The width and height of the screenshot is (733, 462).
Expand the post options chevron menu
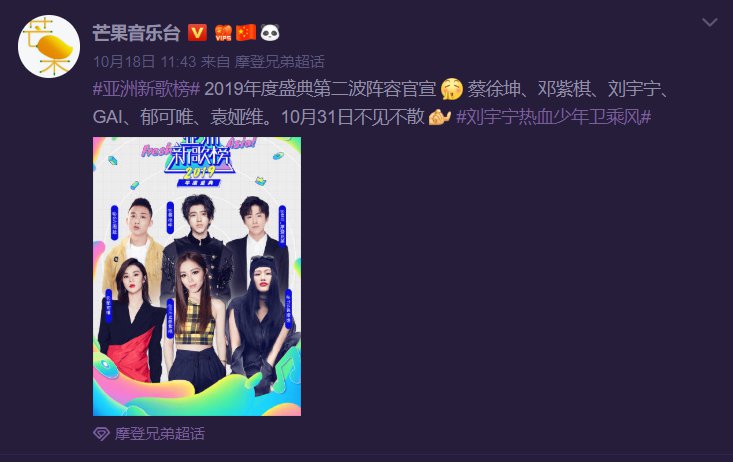710,22
